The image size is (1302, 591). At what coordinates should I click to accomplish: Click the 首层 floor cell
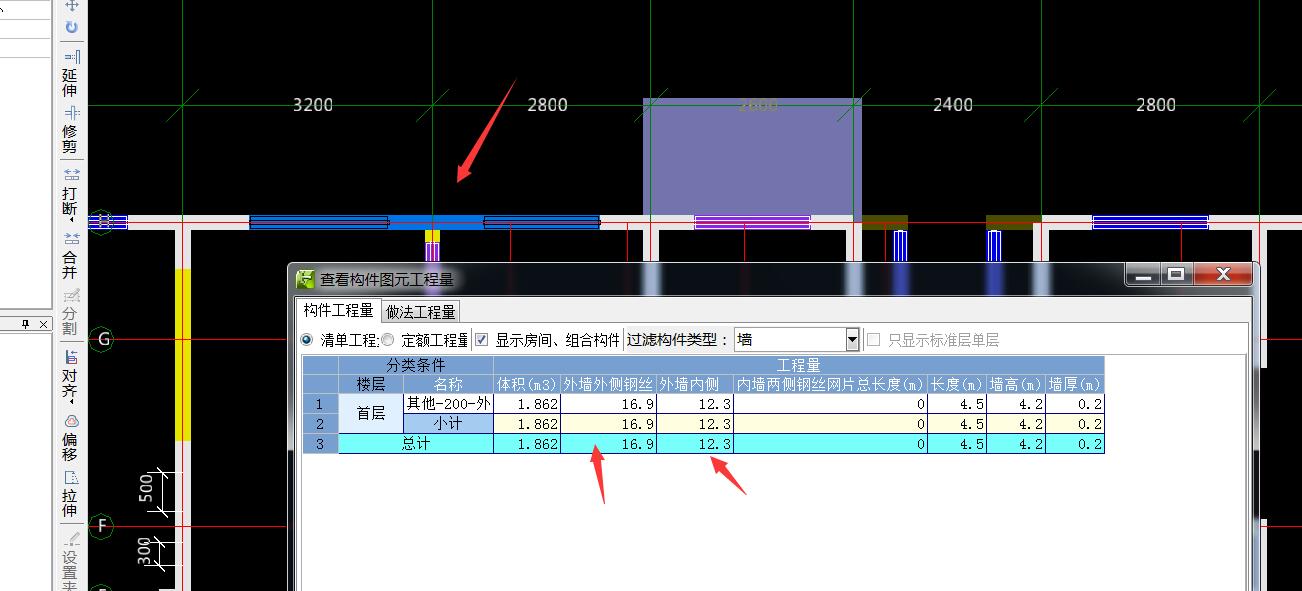coord(370,414)
